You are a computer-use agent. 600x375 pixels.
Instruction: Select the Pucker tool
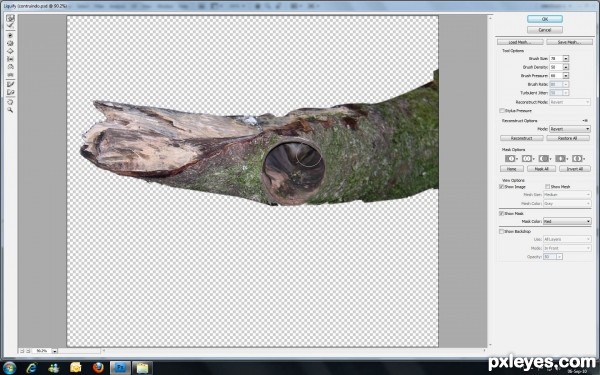(x=10, y=43)
